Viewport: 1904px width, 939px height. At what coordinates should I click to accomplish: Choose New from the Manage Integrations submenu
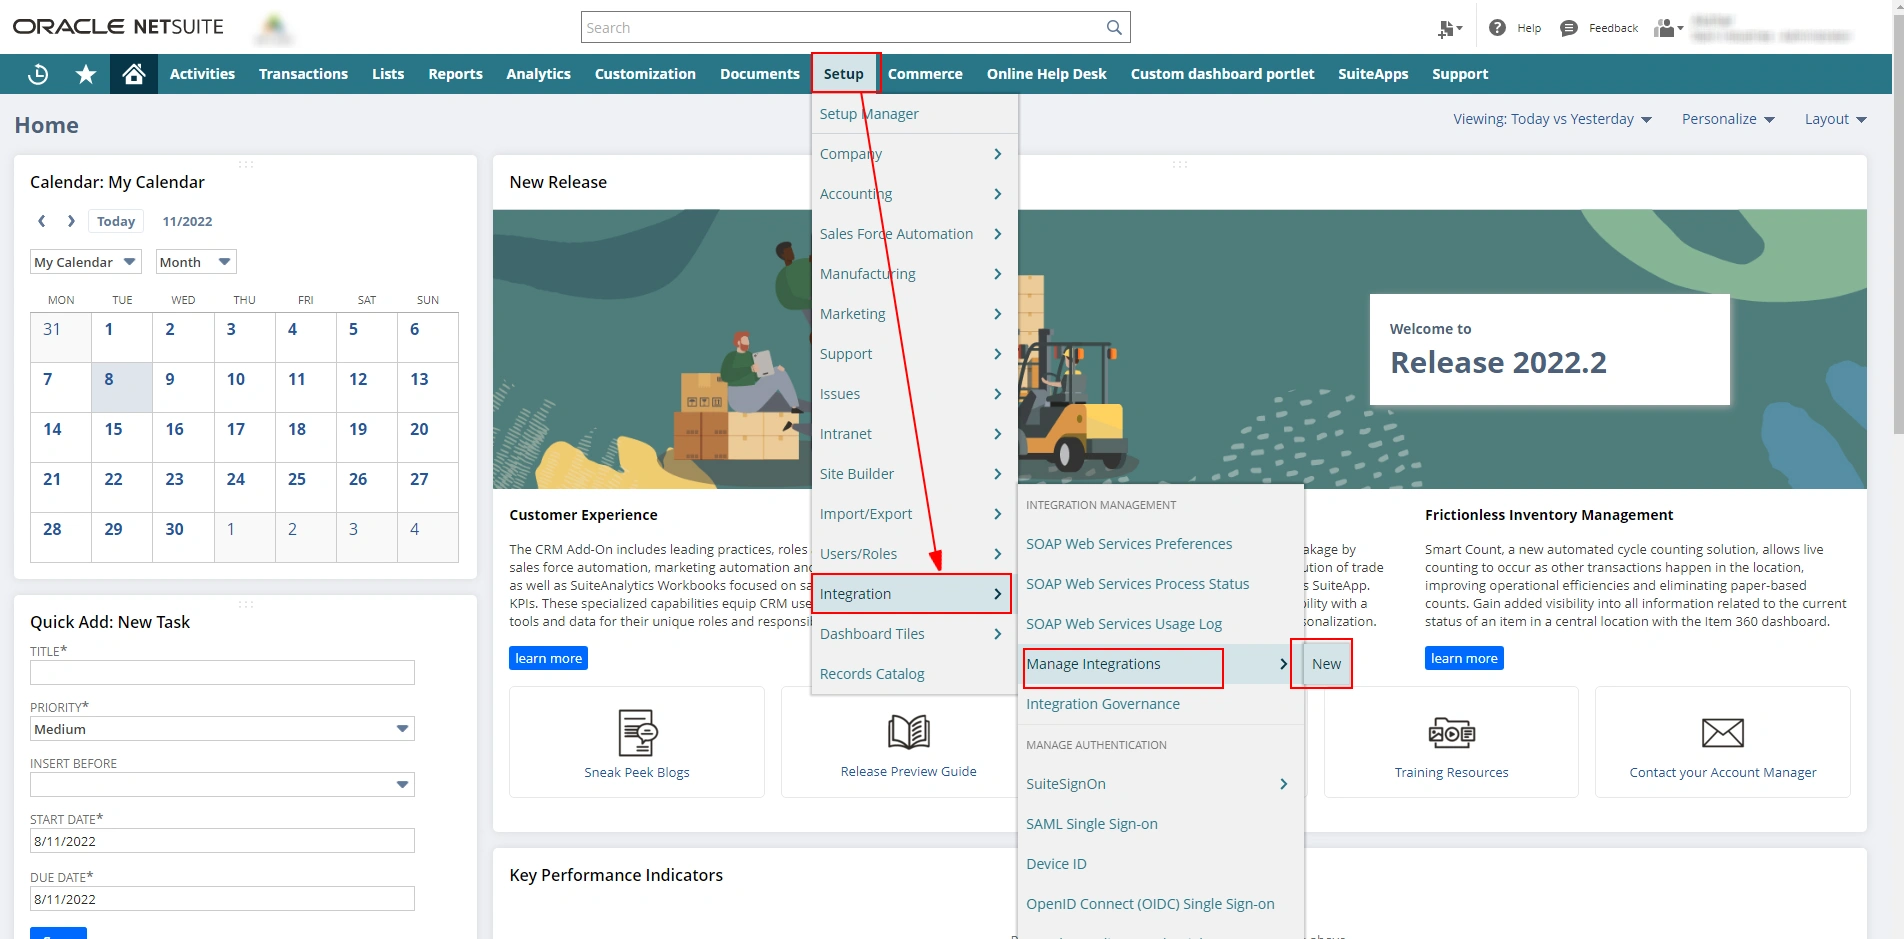tap(1326, 664)
